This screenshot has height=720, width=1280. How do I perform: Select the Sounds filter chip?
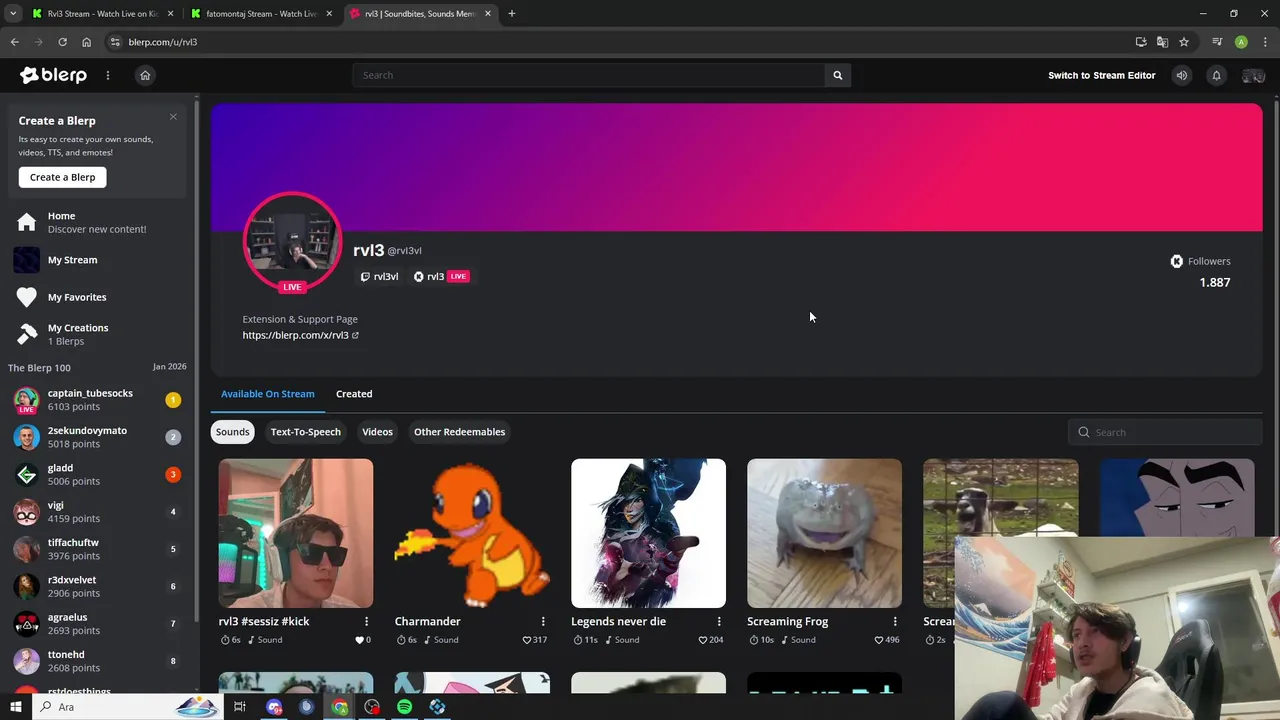point(232,432)
